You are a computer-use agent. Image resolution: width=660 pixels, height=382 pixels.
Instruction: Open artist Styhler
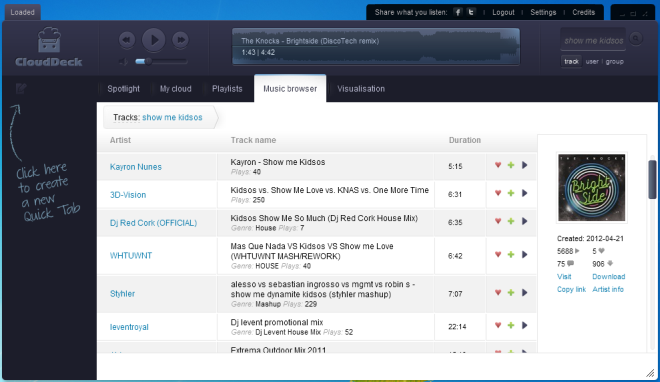[122, 294]
